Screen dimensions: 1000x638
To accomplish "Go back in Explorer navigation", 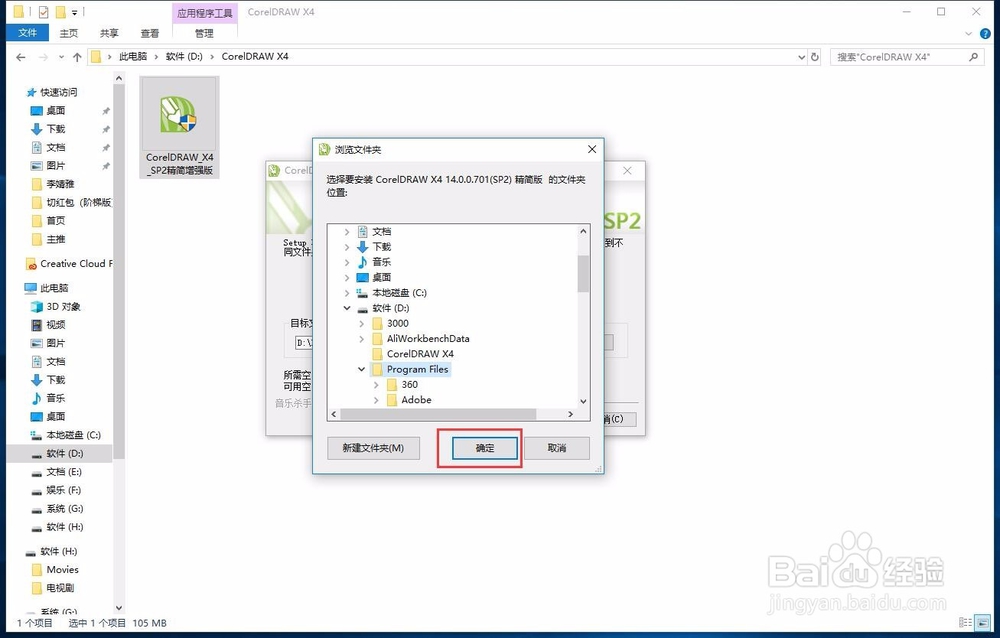I will [x=20, y=57].
